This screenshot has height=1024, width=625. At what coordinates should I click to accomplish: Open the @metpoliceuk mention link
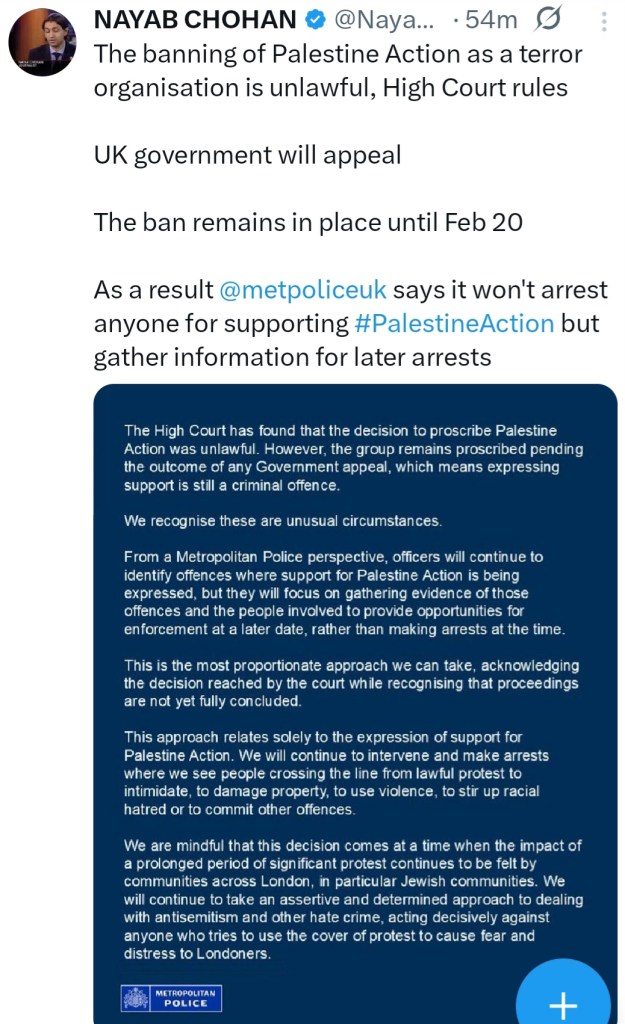(302, 291)
